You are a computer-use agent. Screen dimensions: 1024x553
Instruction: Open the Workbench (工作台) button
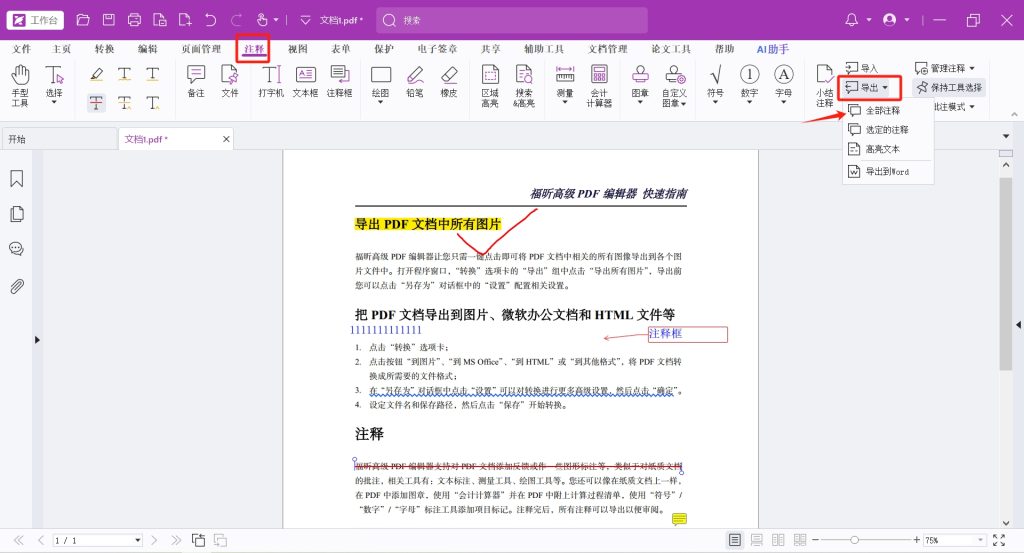tap(36, 20)
